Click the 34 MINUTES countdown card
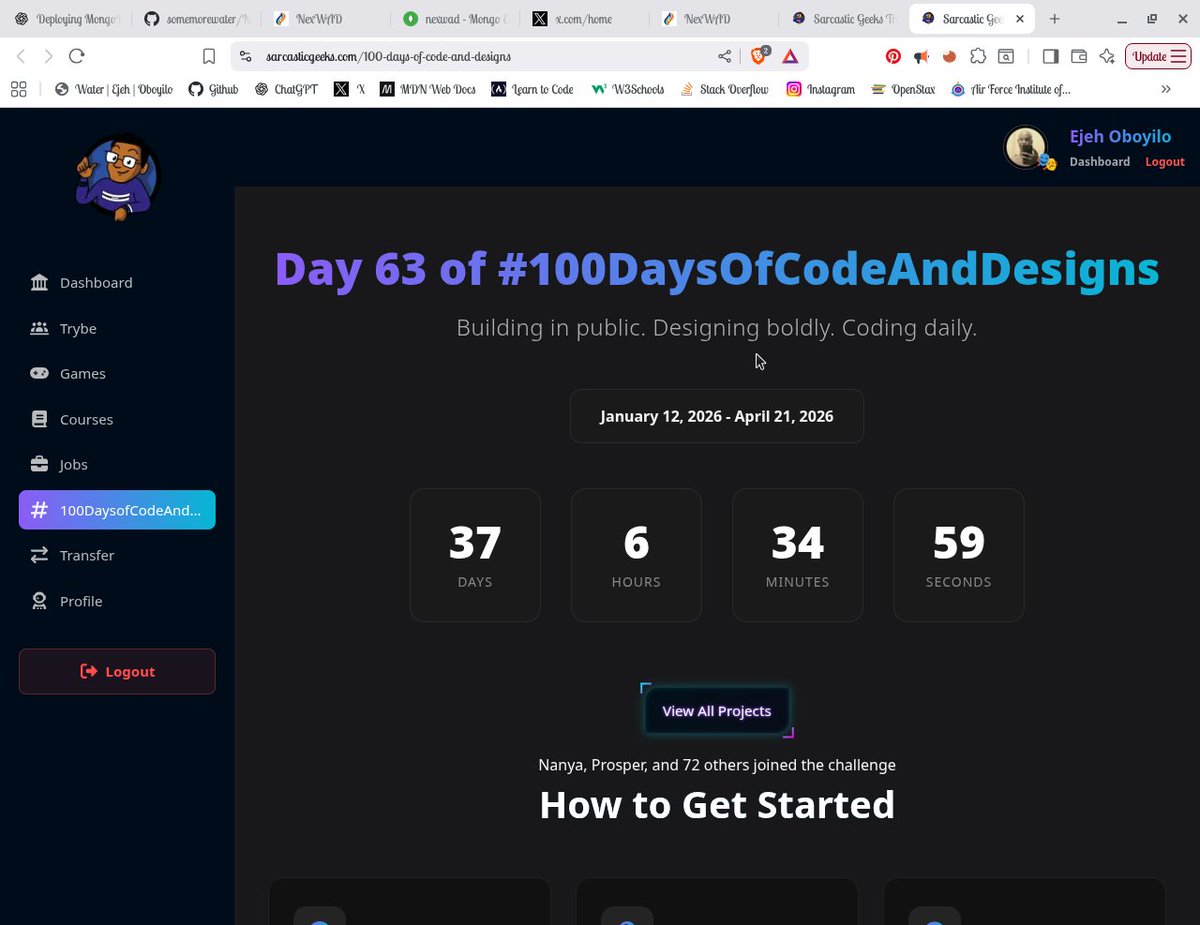 coord(798,555)
